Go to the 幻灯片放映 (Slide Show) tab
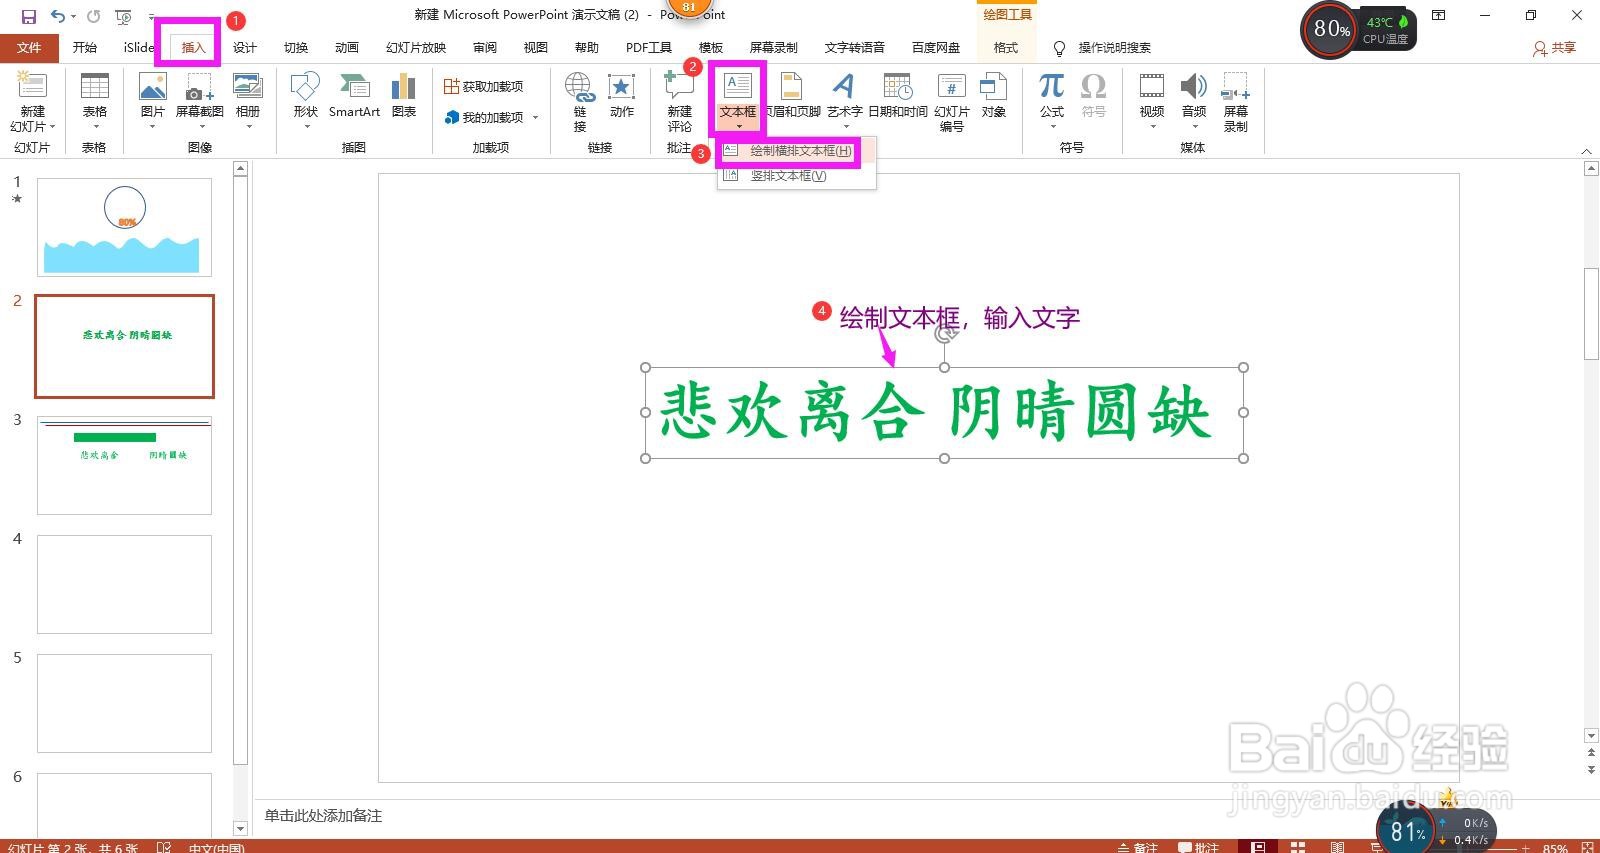The image size is (1600, 853). tap(416, 47)
